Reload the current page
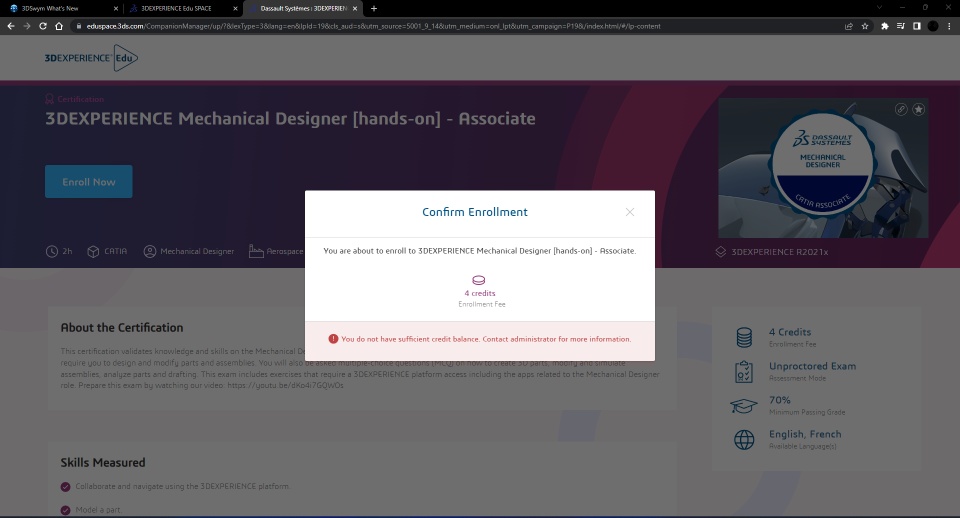The height and width of the screenshot is (518, 960). pos(43,26)
